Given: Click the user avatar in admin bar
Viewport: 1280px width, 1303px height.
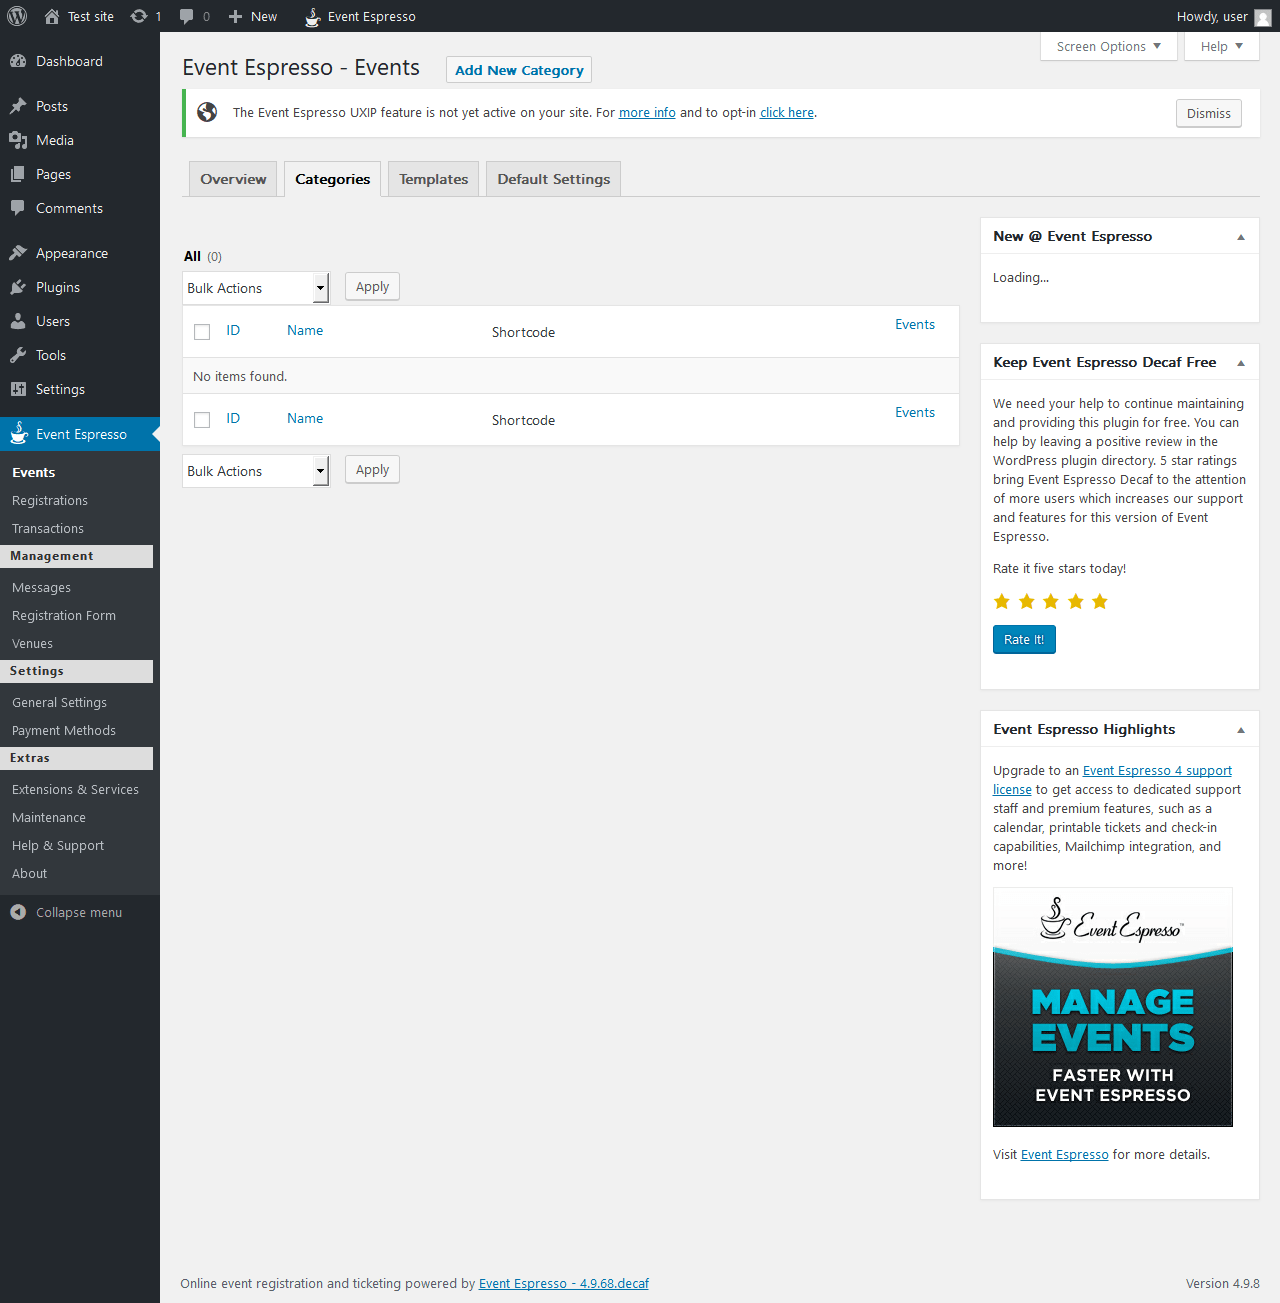Looking at the screenshot, I should (1263, 17).
